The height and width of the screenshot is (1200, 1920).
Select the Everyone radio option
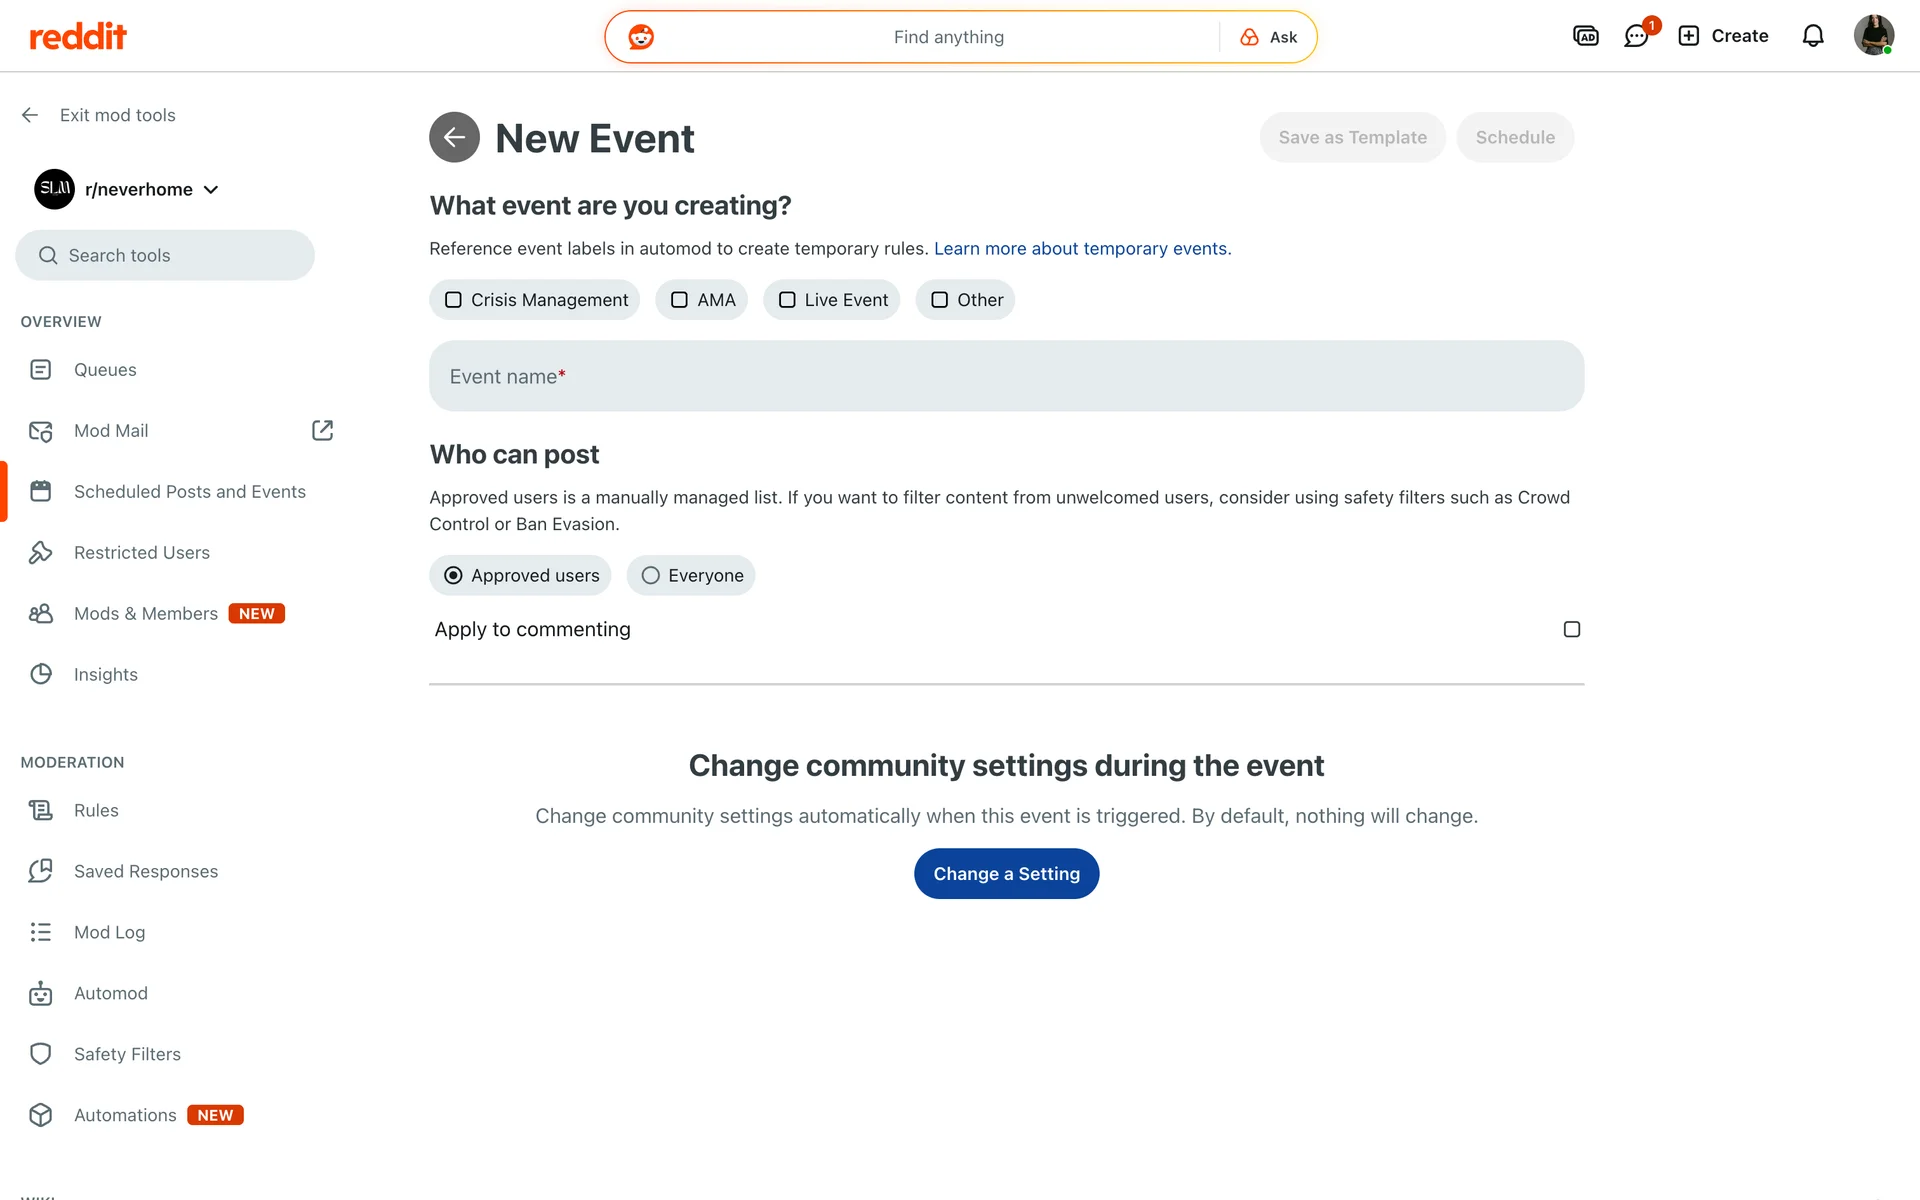651,576
